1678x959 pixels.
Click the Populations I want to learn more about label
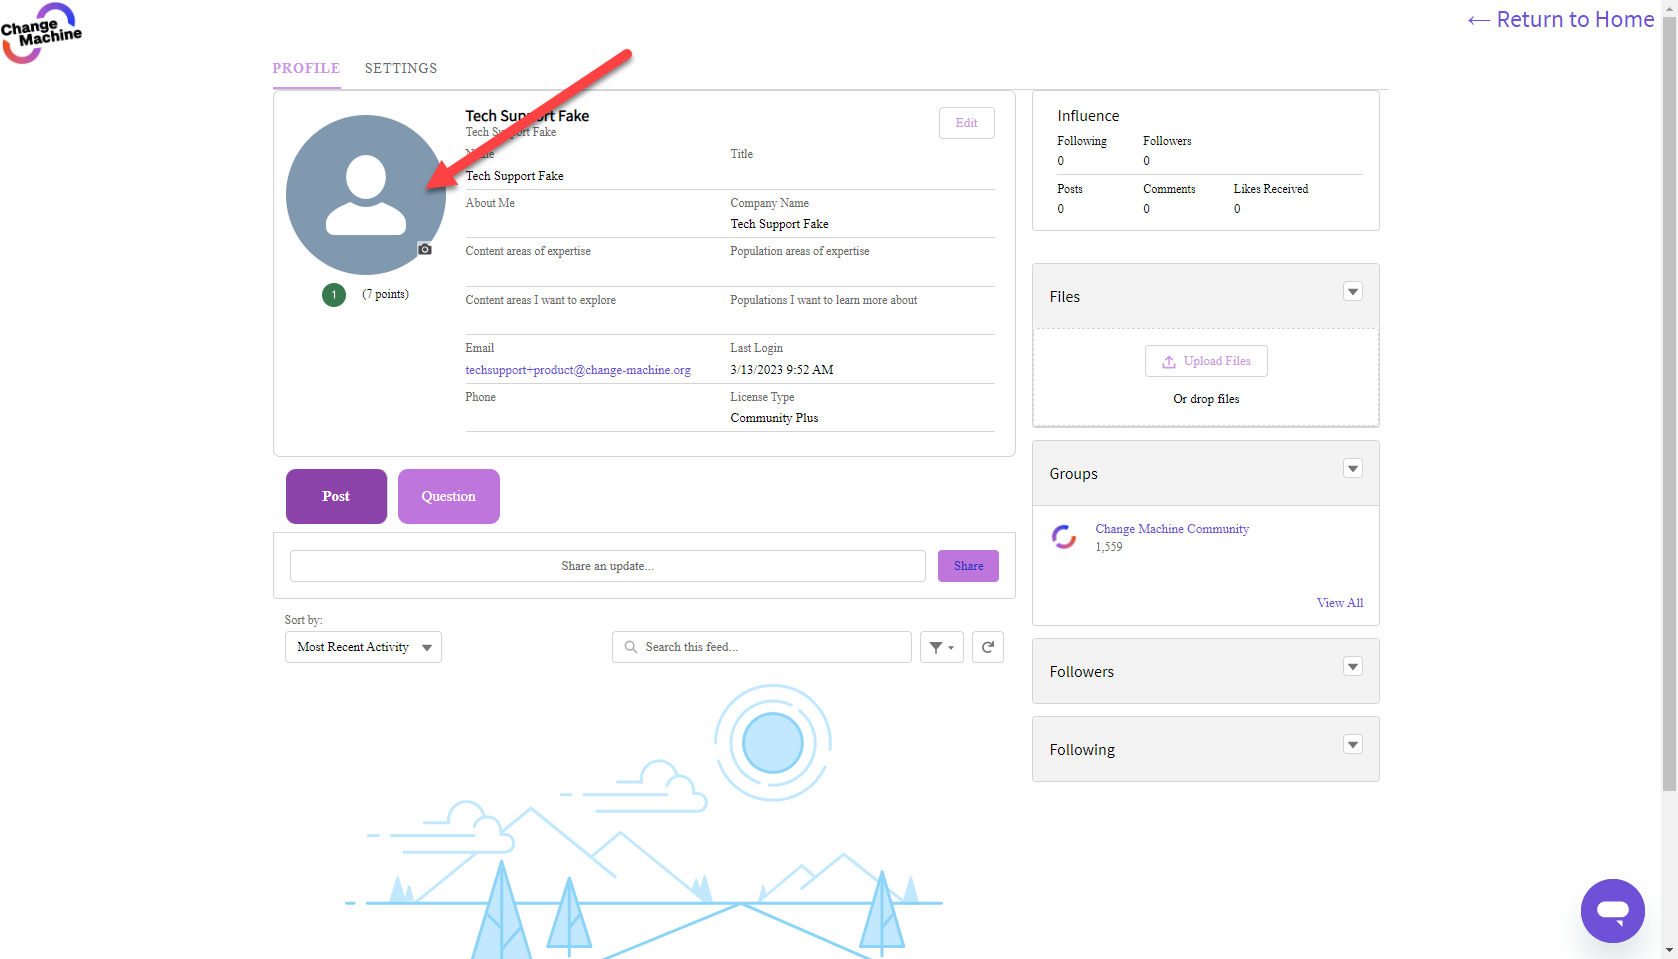tap(823, 300)
